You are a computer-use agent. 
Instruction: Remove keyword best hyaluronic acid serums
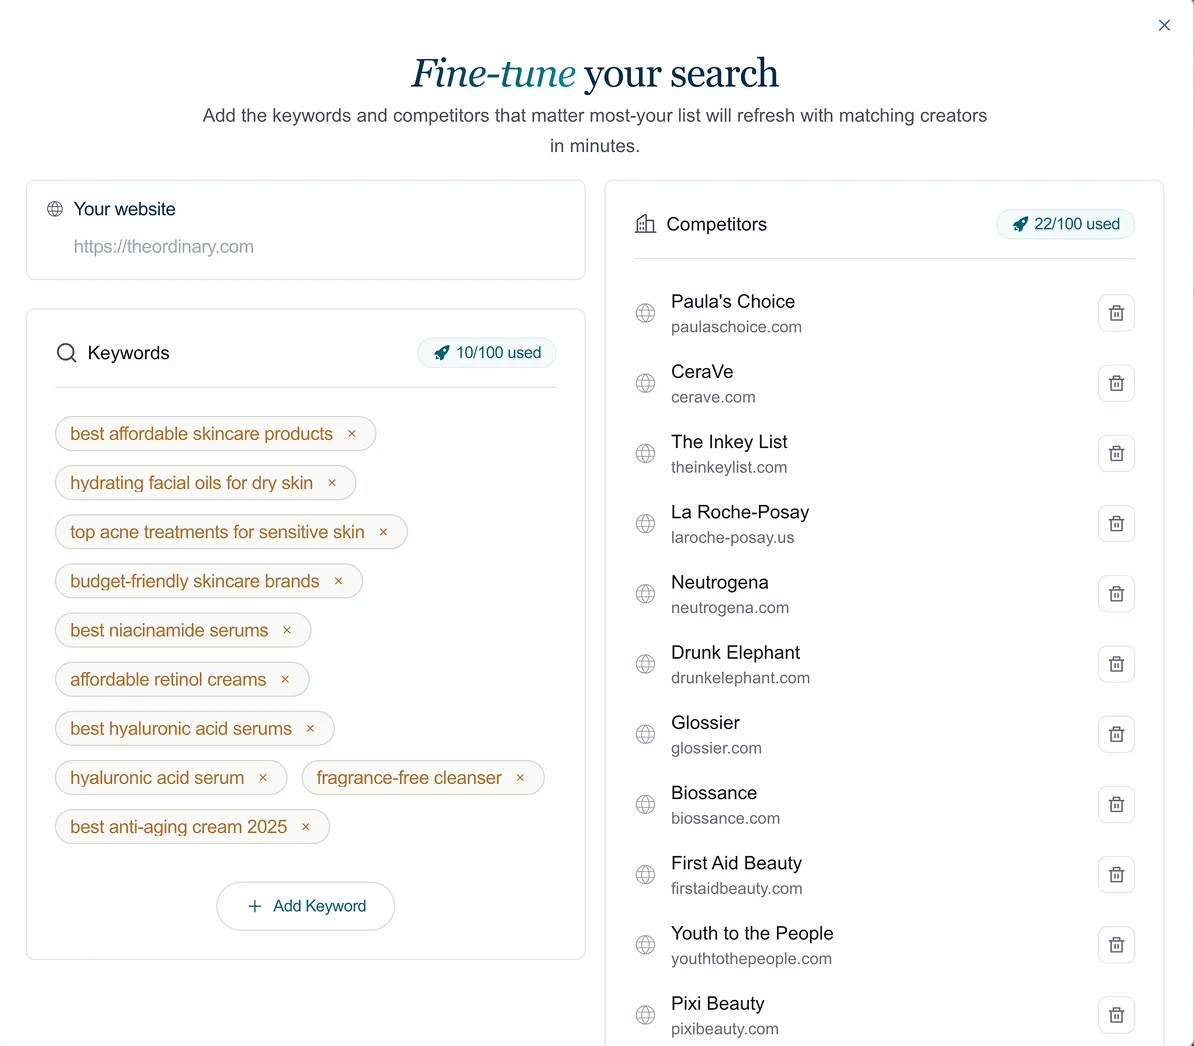(x=310, y=729)
